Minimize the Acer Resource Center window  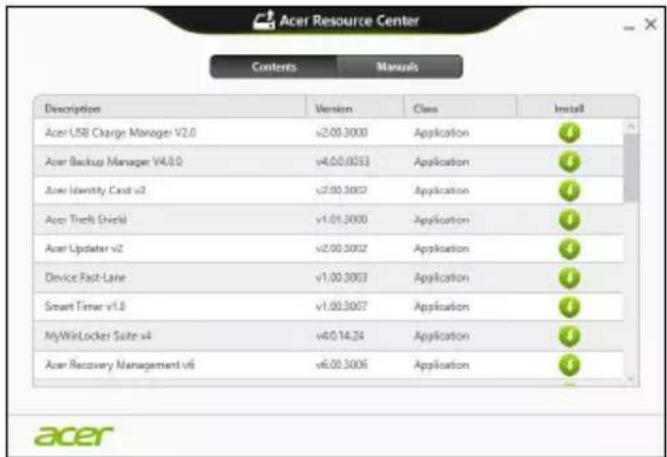pyautogui.click(x=629, y=27)
